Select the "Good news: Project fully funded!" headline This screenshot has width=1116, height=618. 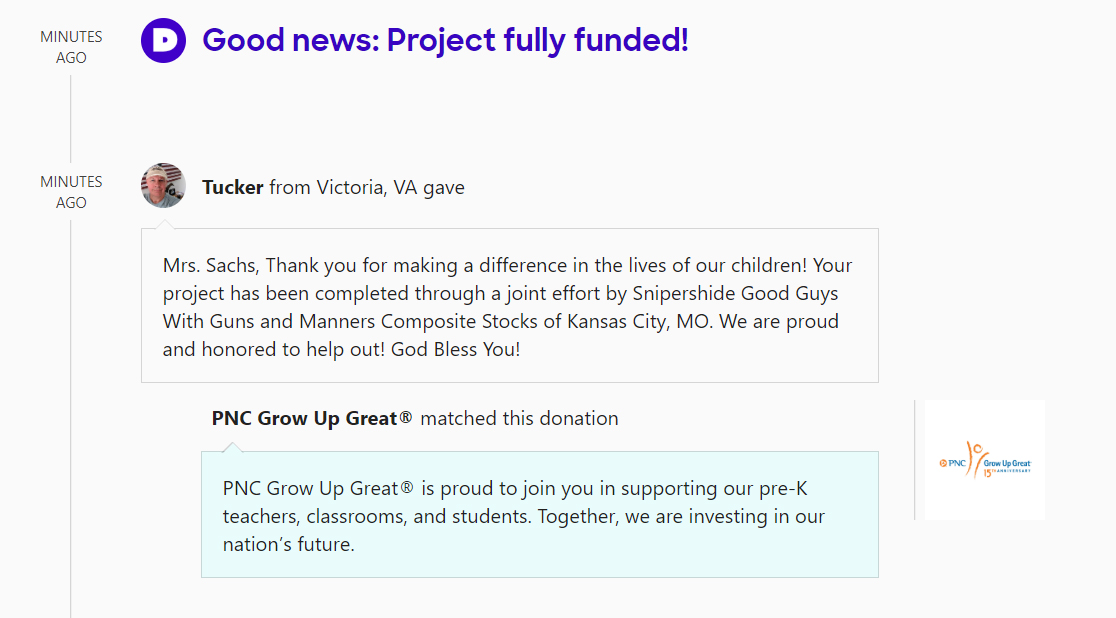click(x=445, y=41)
